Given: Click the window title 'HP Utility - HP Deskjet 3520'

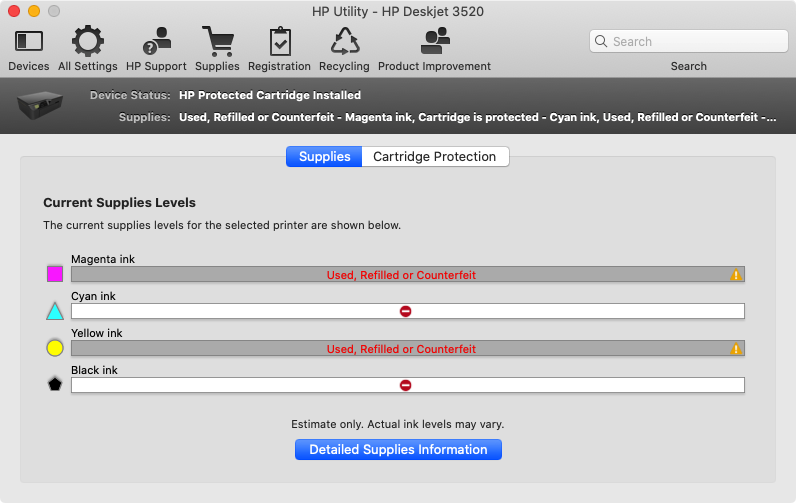Looking at the screenshot, I should point(397,11).
